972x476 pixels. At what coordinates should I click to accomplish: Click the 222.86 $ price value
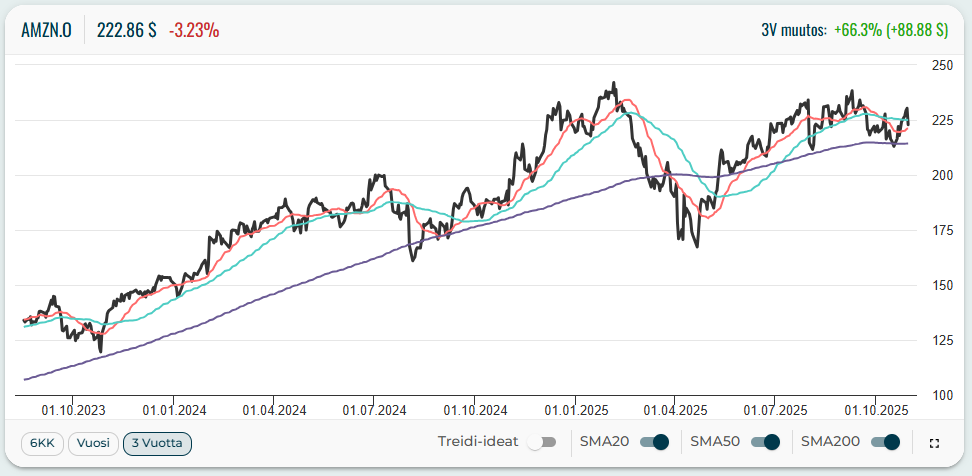click(126, 30)
